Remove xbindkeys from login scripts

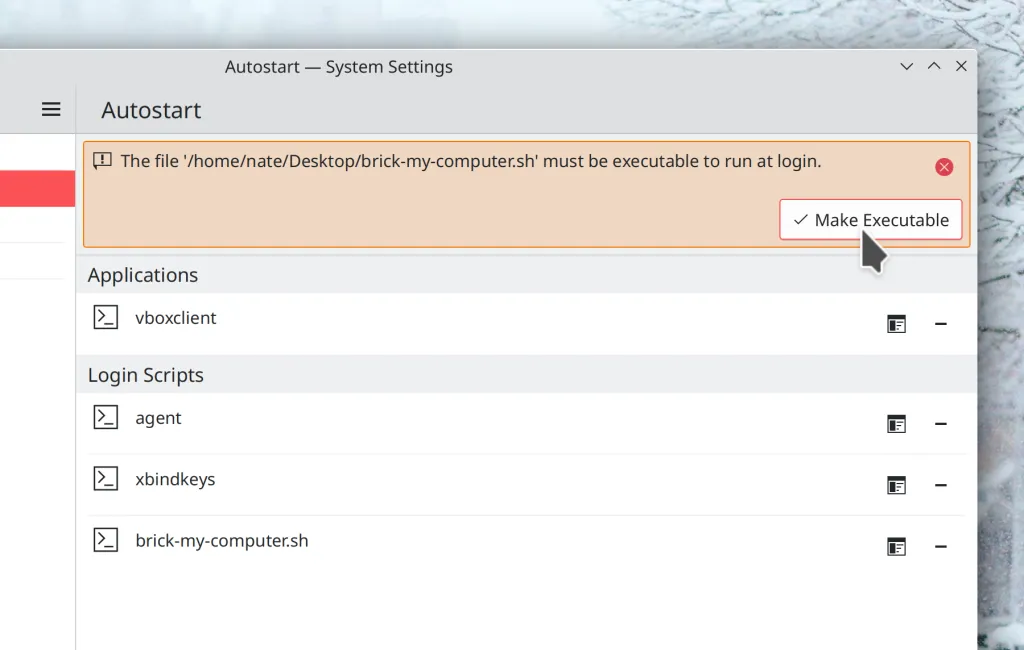[941, 484]
